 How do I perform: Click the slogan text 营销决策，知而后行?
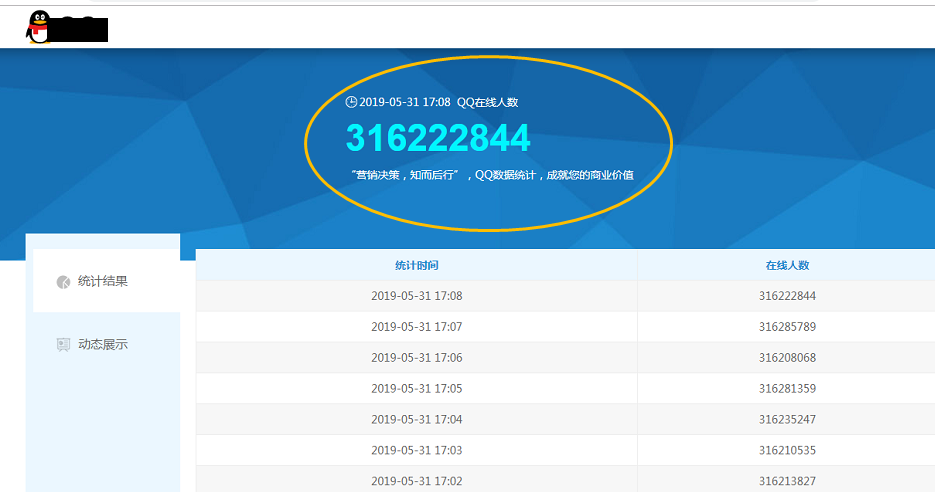pos(405,175)
